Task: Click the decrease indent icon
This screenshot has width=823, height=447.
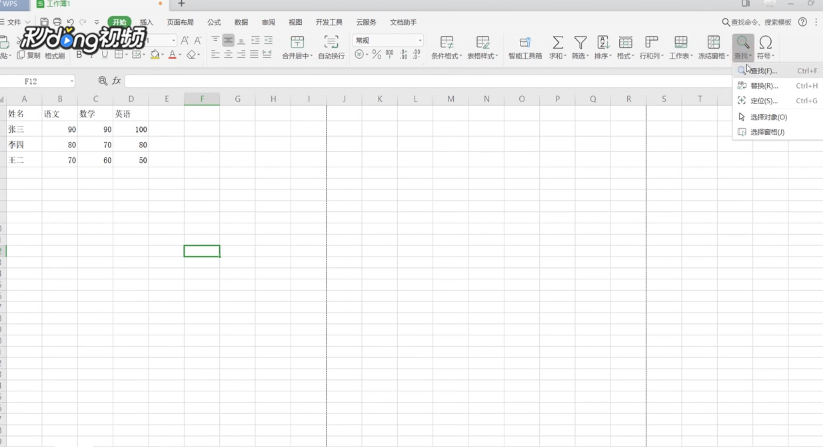Action: click(255, 40)
